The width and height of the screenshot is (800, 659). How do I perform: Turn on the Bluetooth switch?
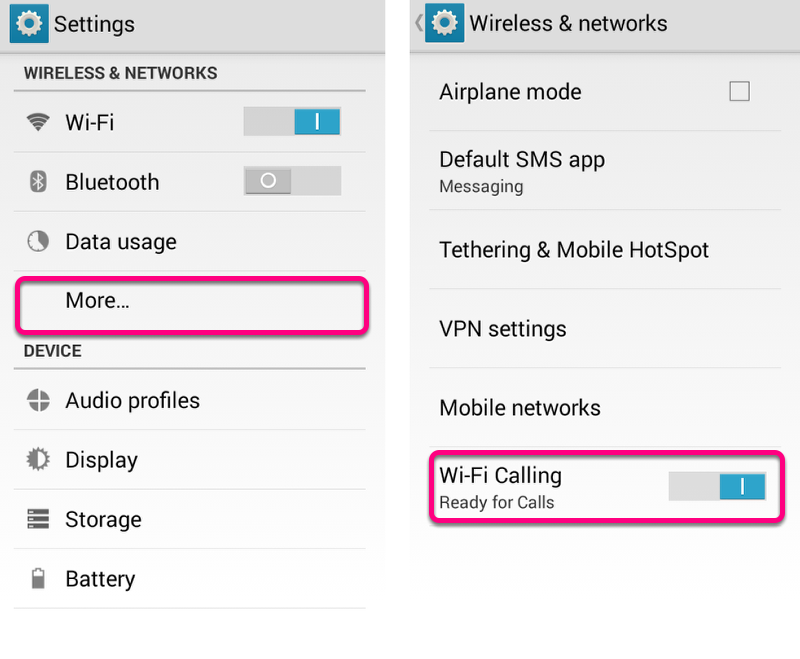(x=292, y=181)
